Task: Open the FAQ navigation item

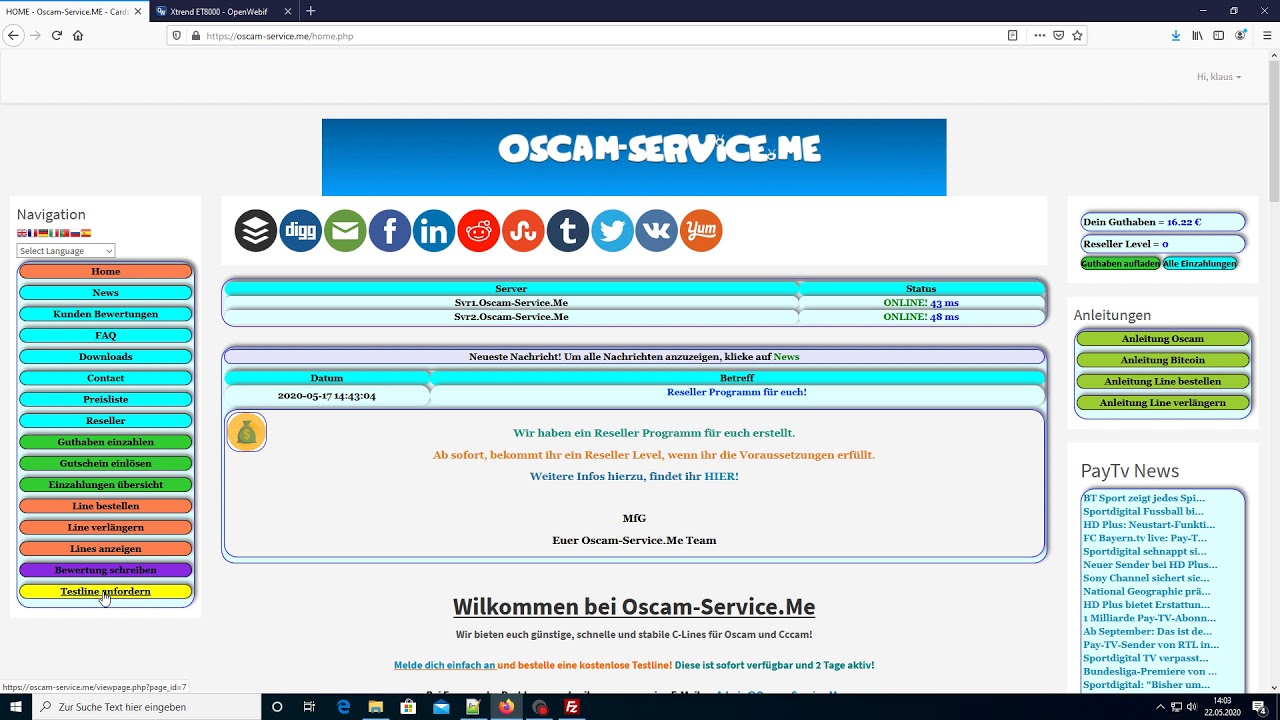Action: [106, 335]
